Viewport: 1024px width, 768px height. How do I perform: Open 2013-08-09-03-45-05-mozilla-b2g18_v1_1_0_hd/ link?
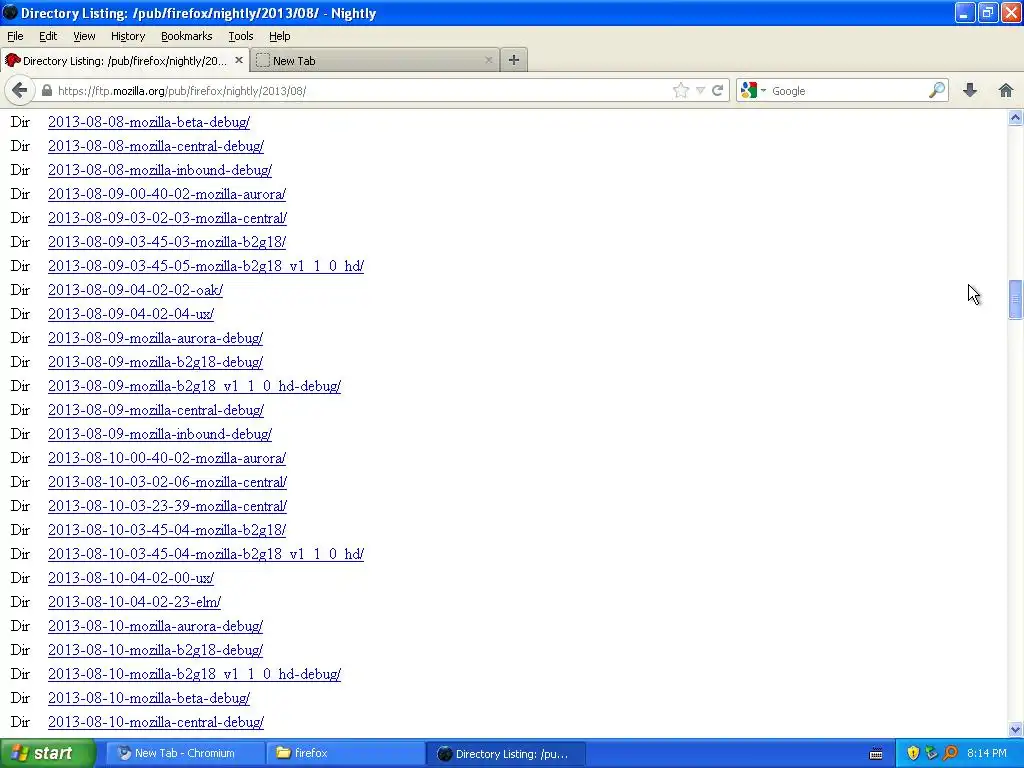click(x=206, y=266)
